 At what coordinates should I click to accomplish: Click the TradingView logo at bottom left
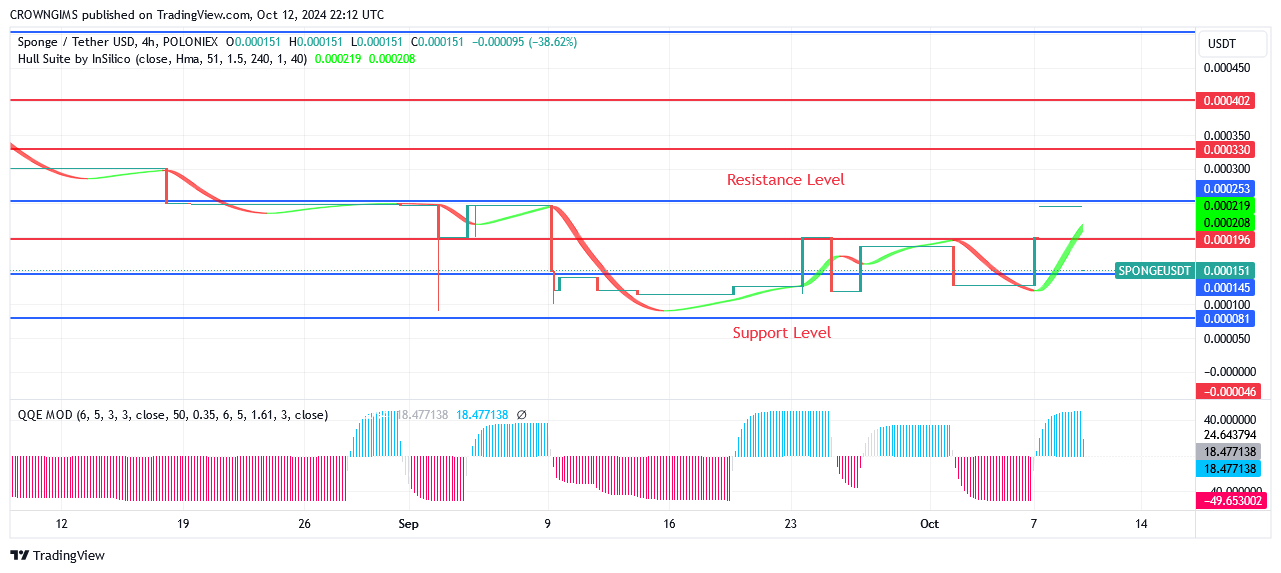coord(57,555)
